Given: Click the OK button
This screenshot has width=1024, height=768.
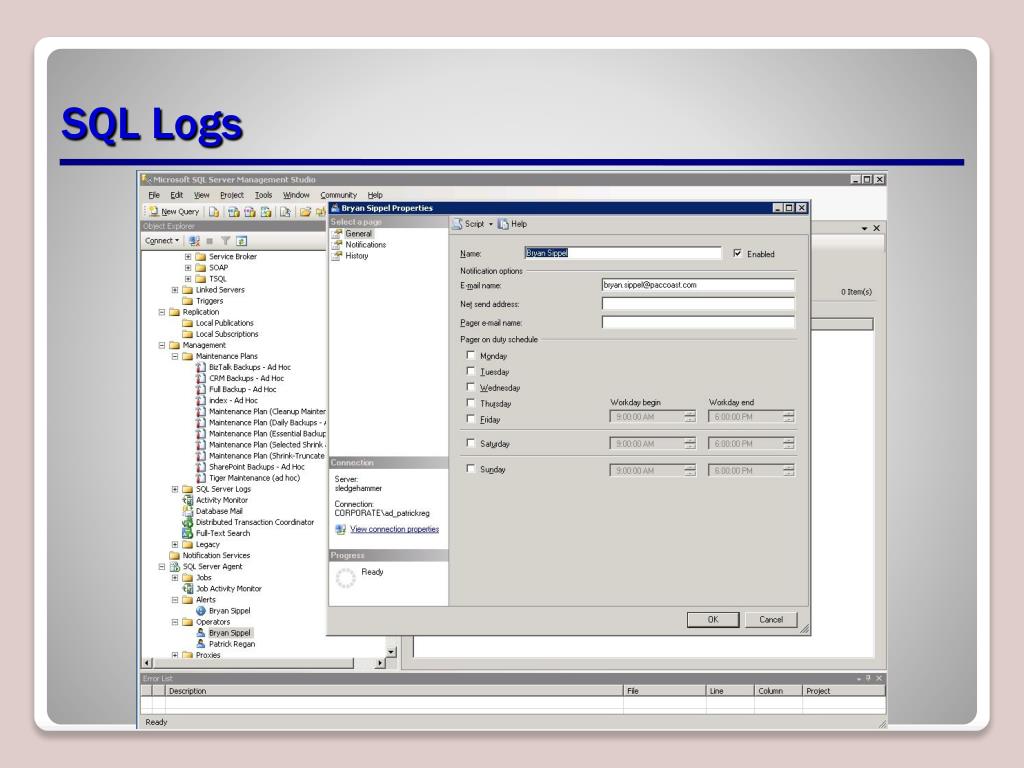Looking at the screenshot, I should [712, 620].
